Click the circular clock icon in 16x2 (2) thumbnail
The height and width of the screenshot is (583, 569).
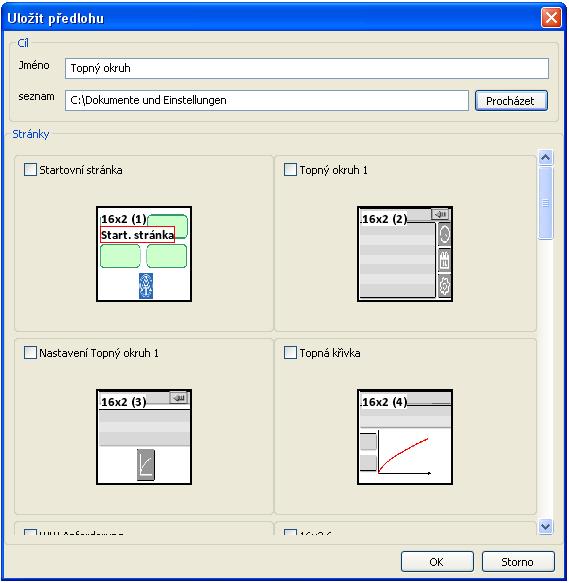444,235
